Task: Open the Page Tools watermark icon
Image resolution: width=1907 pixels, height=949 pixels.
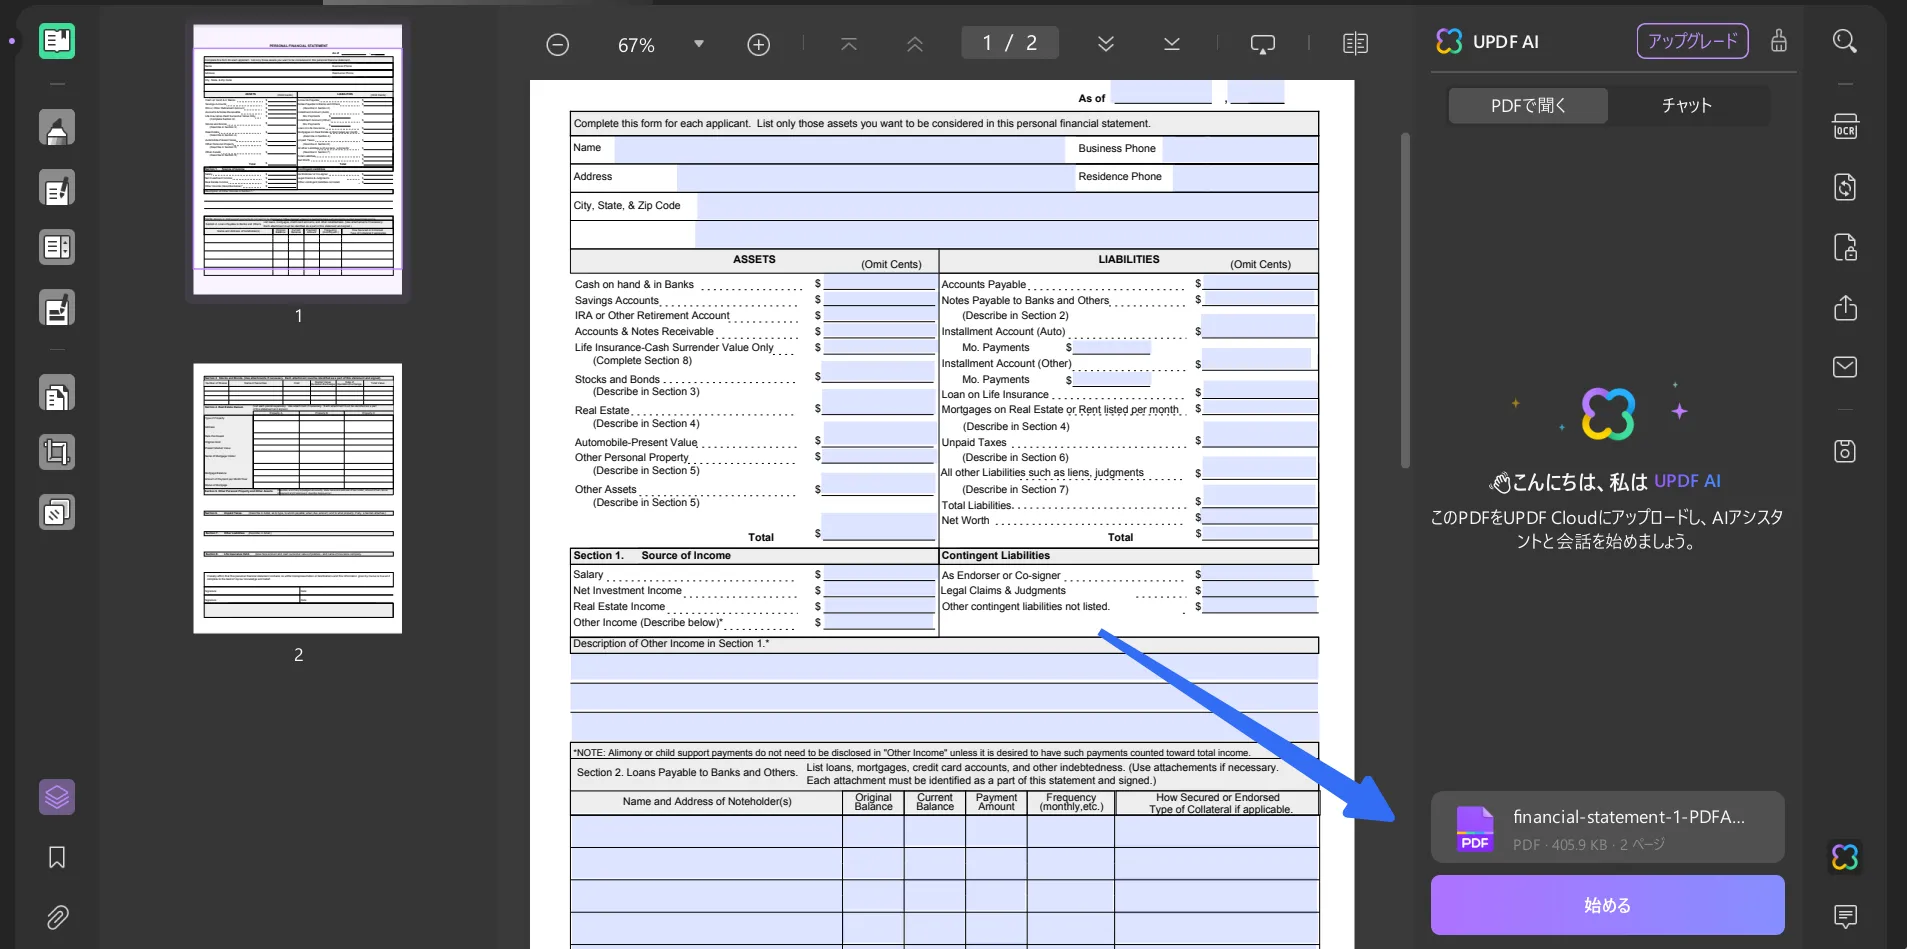Action: tap(57, 513)
